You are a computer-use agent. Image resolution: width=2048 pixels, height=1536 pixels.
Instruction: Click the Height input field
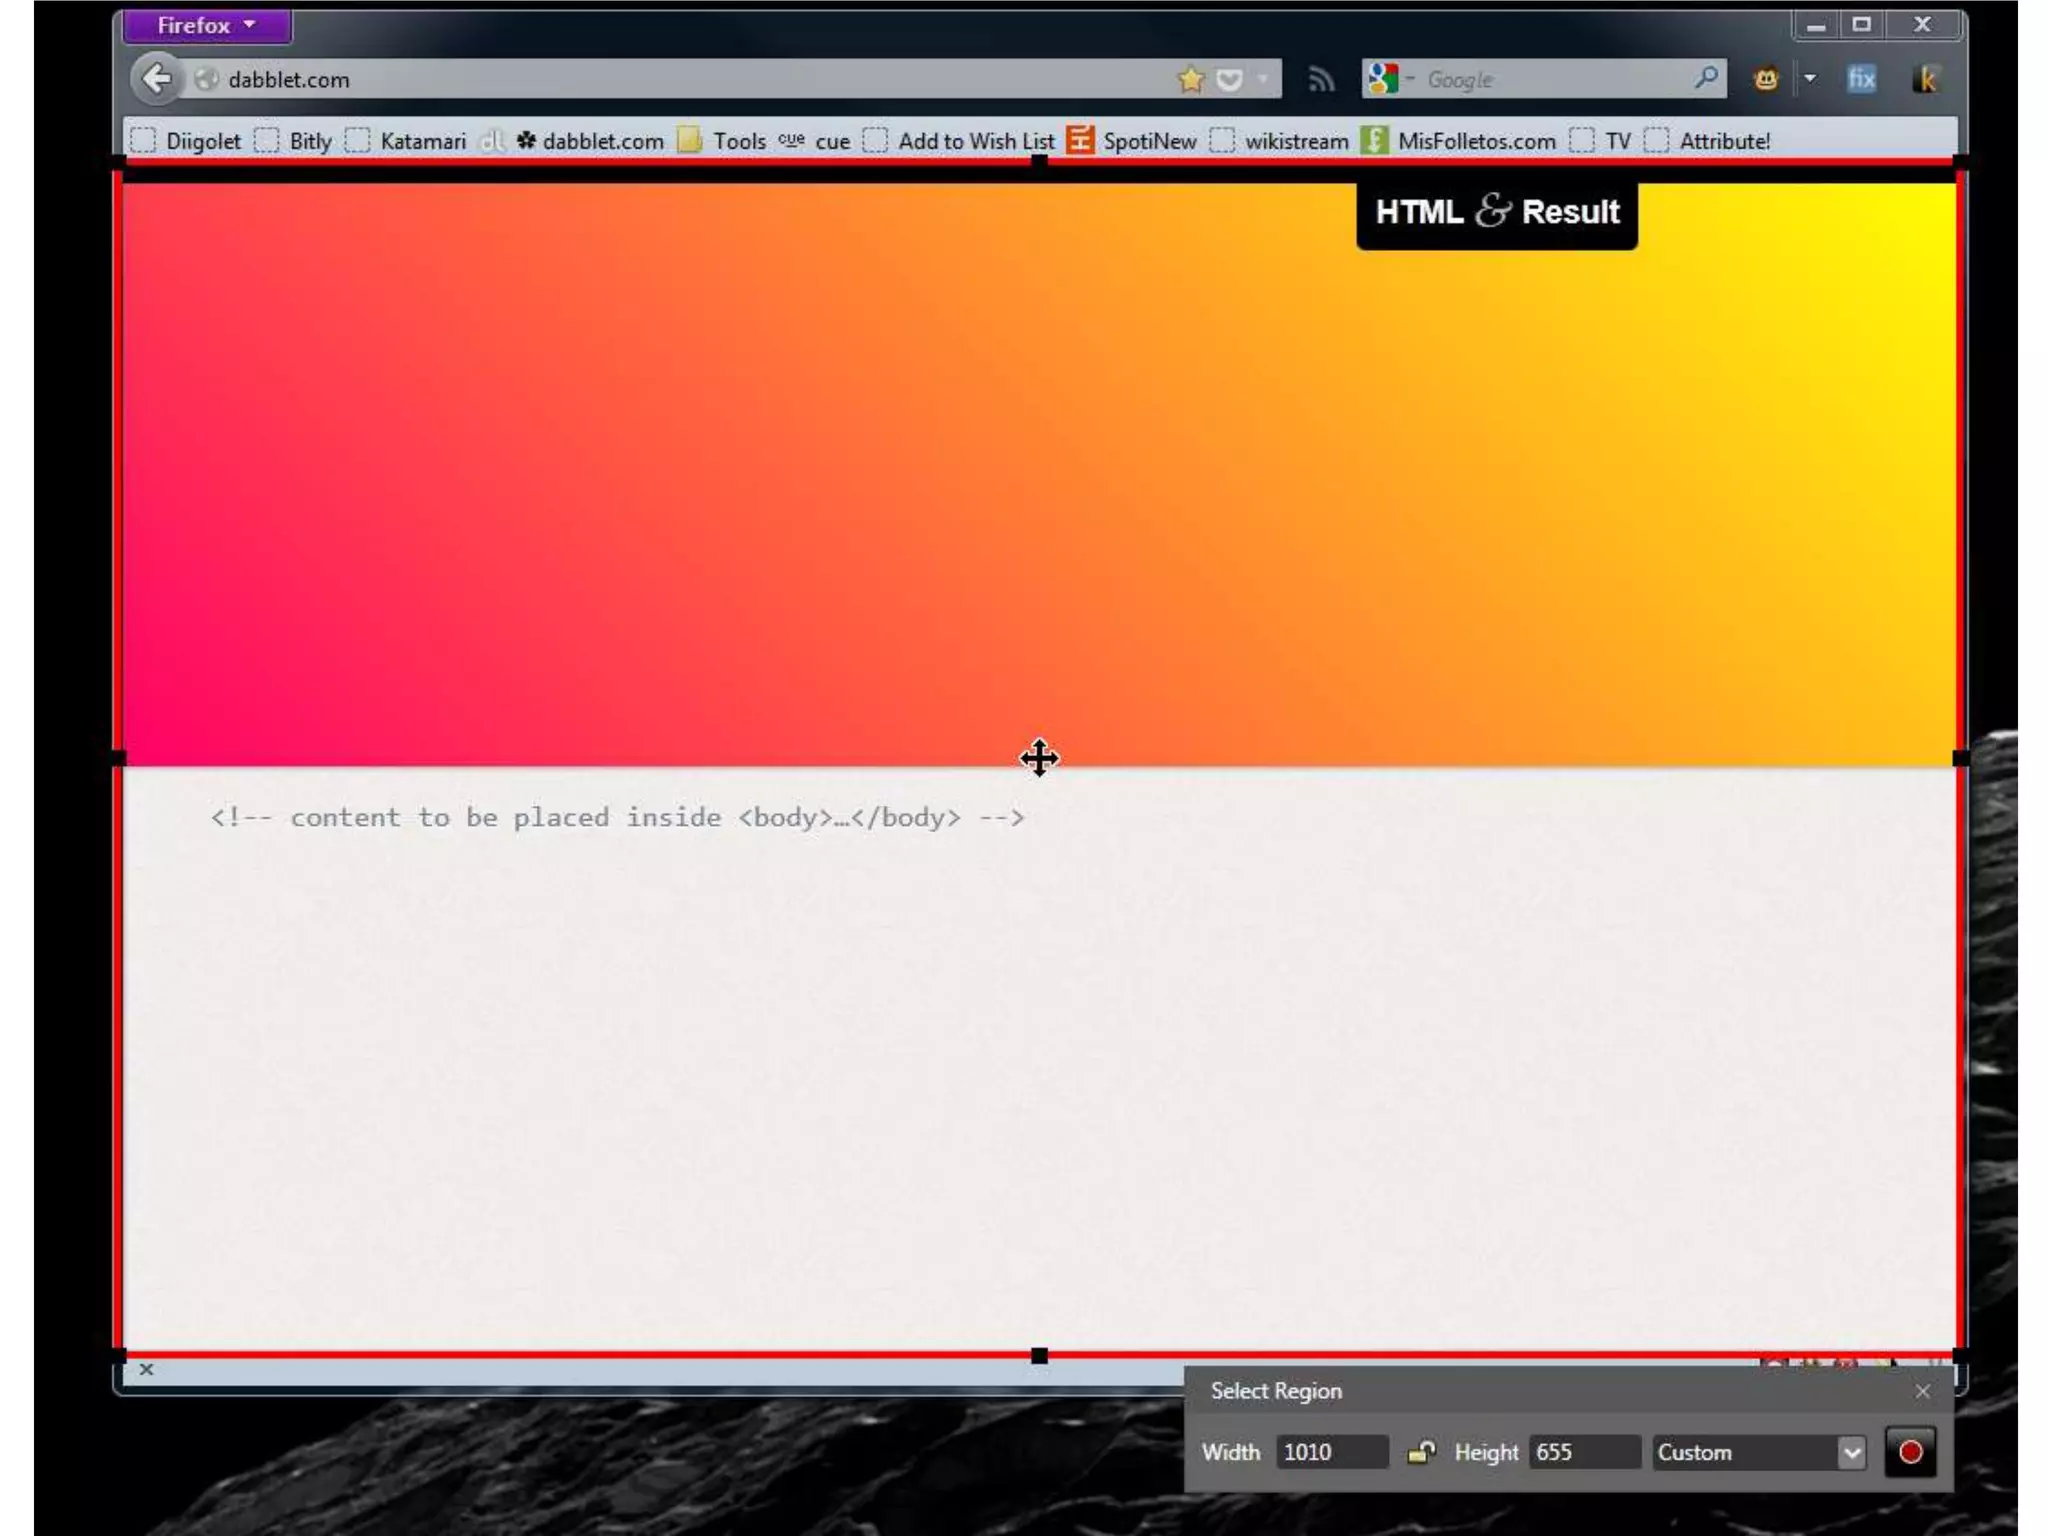[1583, 1452]
